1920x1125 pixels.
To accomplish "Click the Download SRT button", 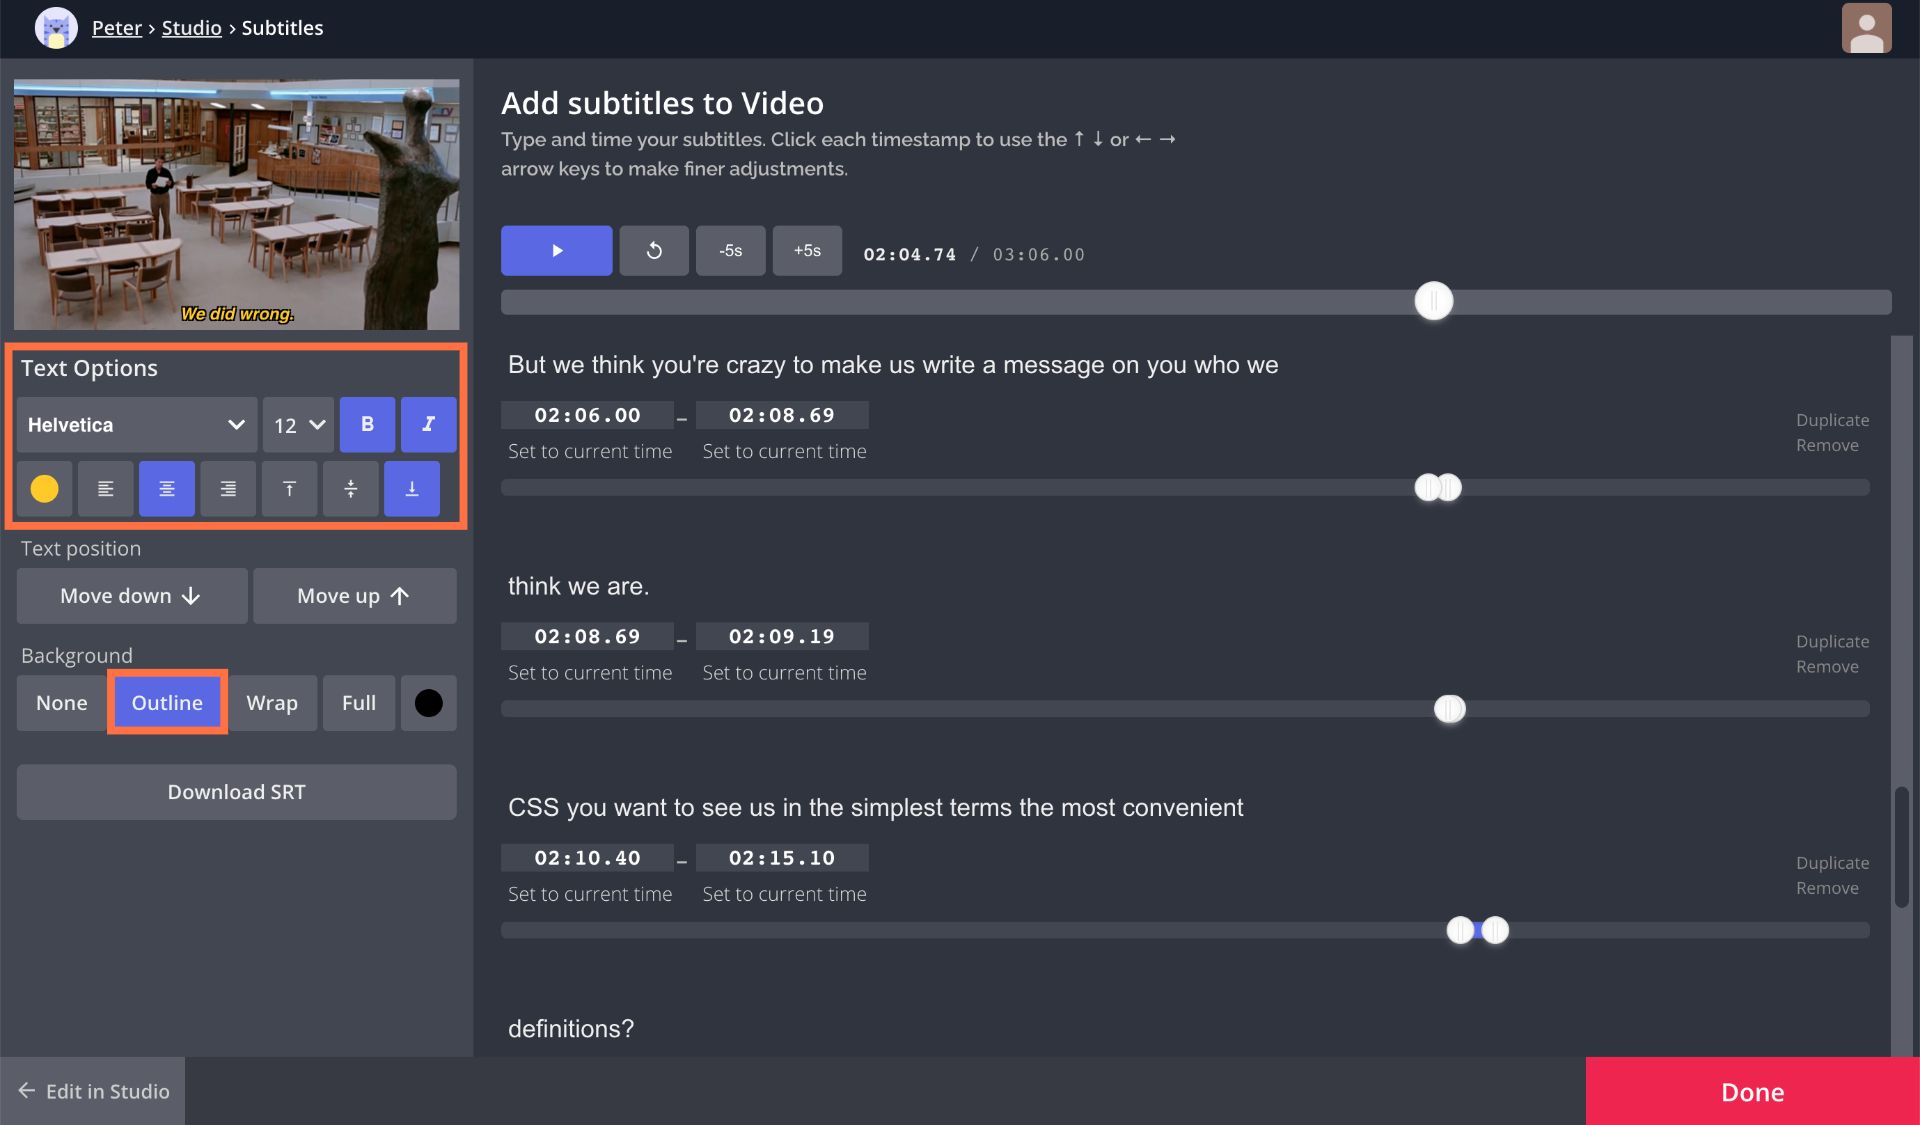I will click(236, 791).
